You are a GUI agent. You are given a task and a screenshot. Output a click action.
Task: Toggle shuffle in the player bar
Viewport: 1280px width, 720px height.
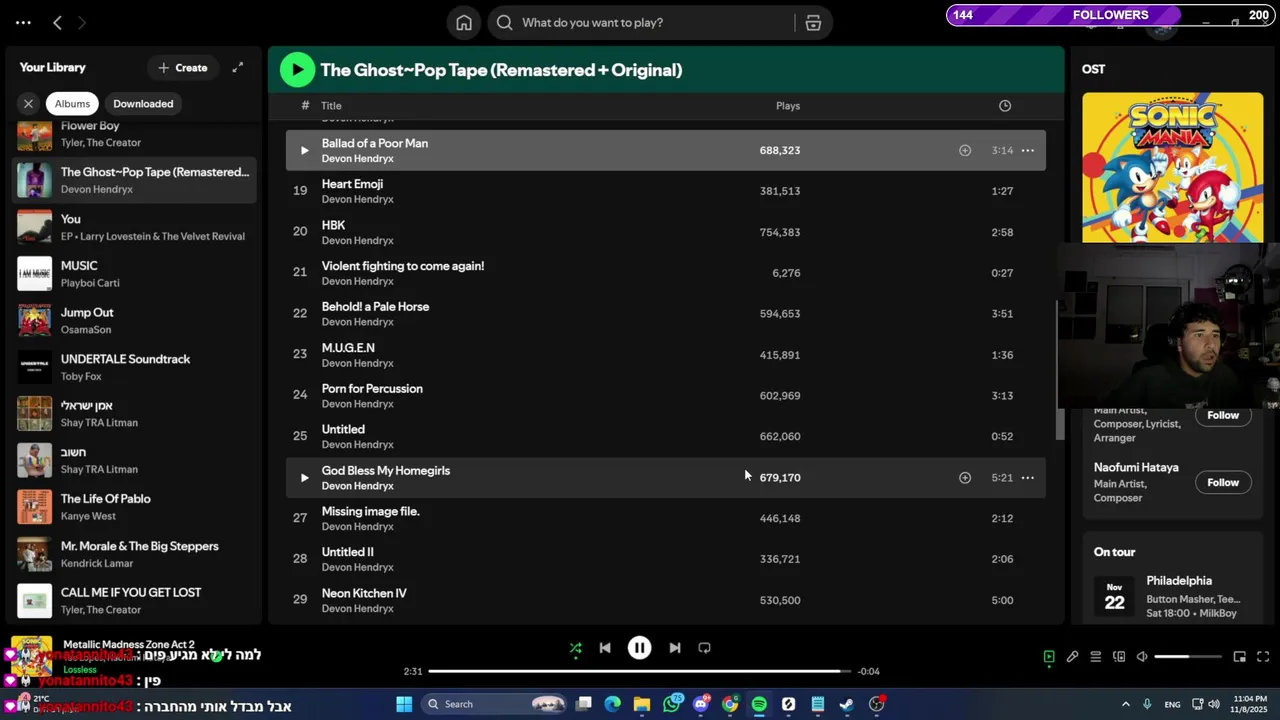(575, 648)
